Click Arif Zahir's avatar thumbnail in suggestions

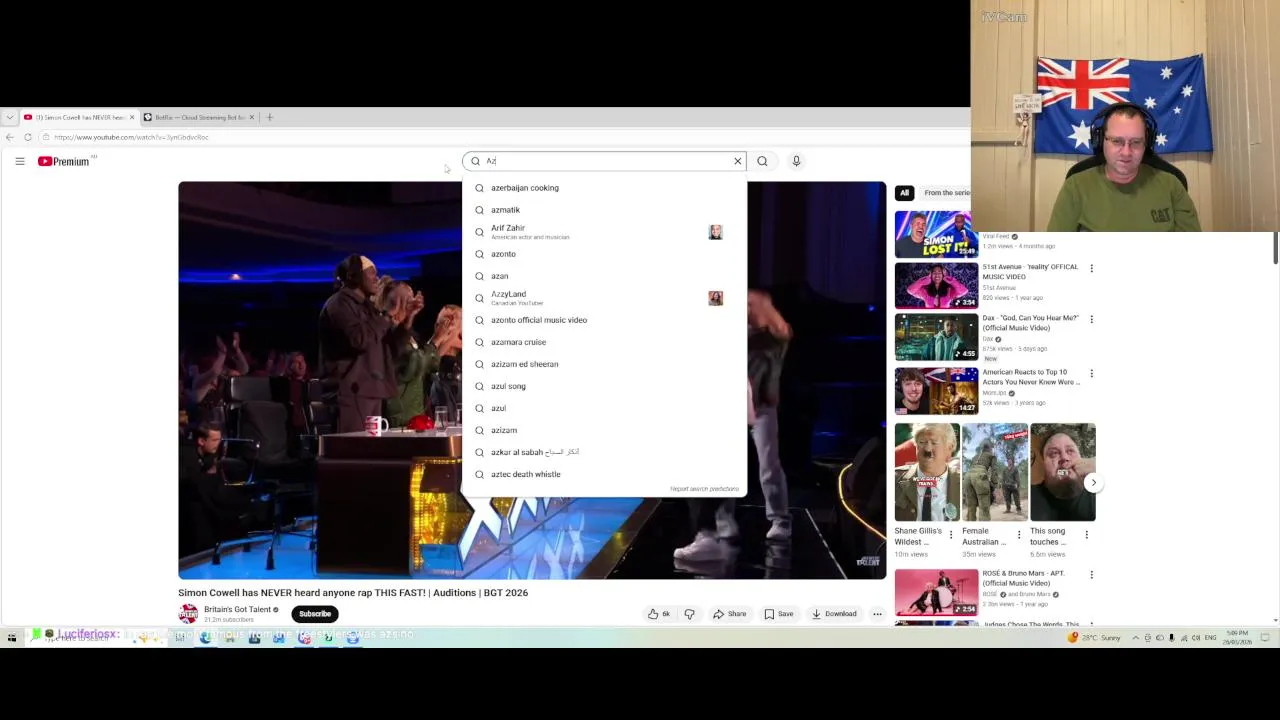tap(715, 232)
